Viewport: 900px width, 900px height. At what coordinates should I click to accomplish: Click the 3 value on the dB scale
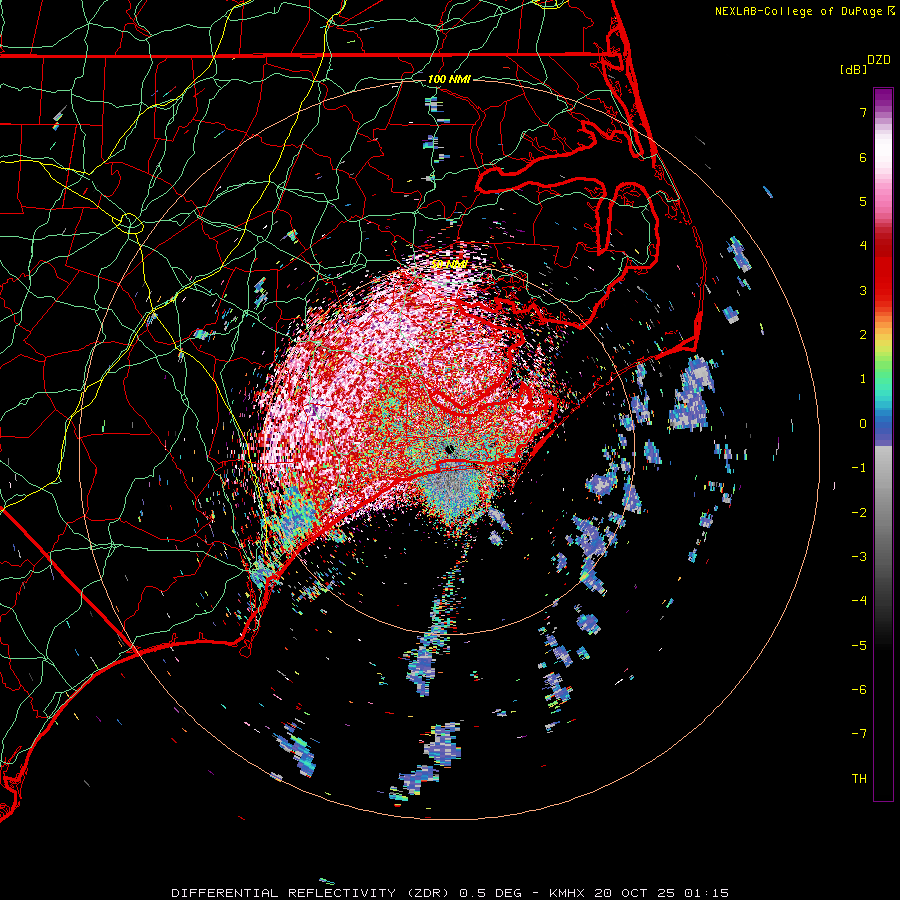863,290
